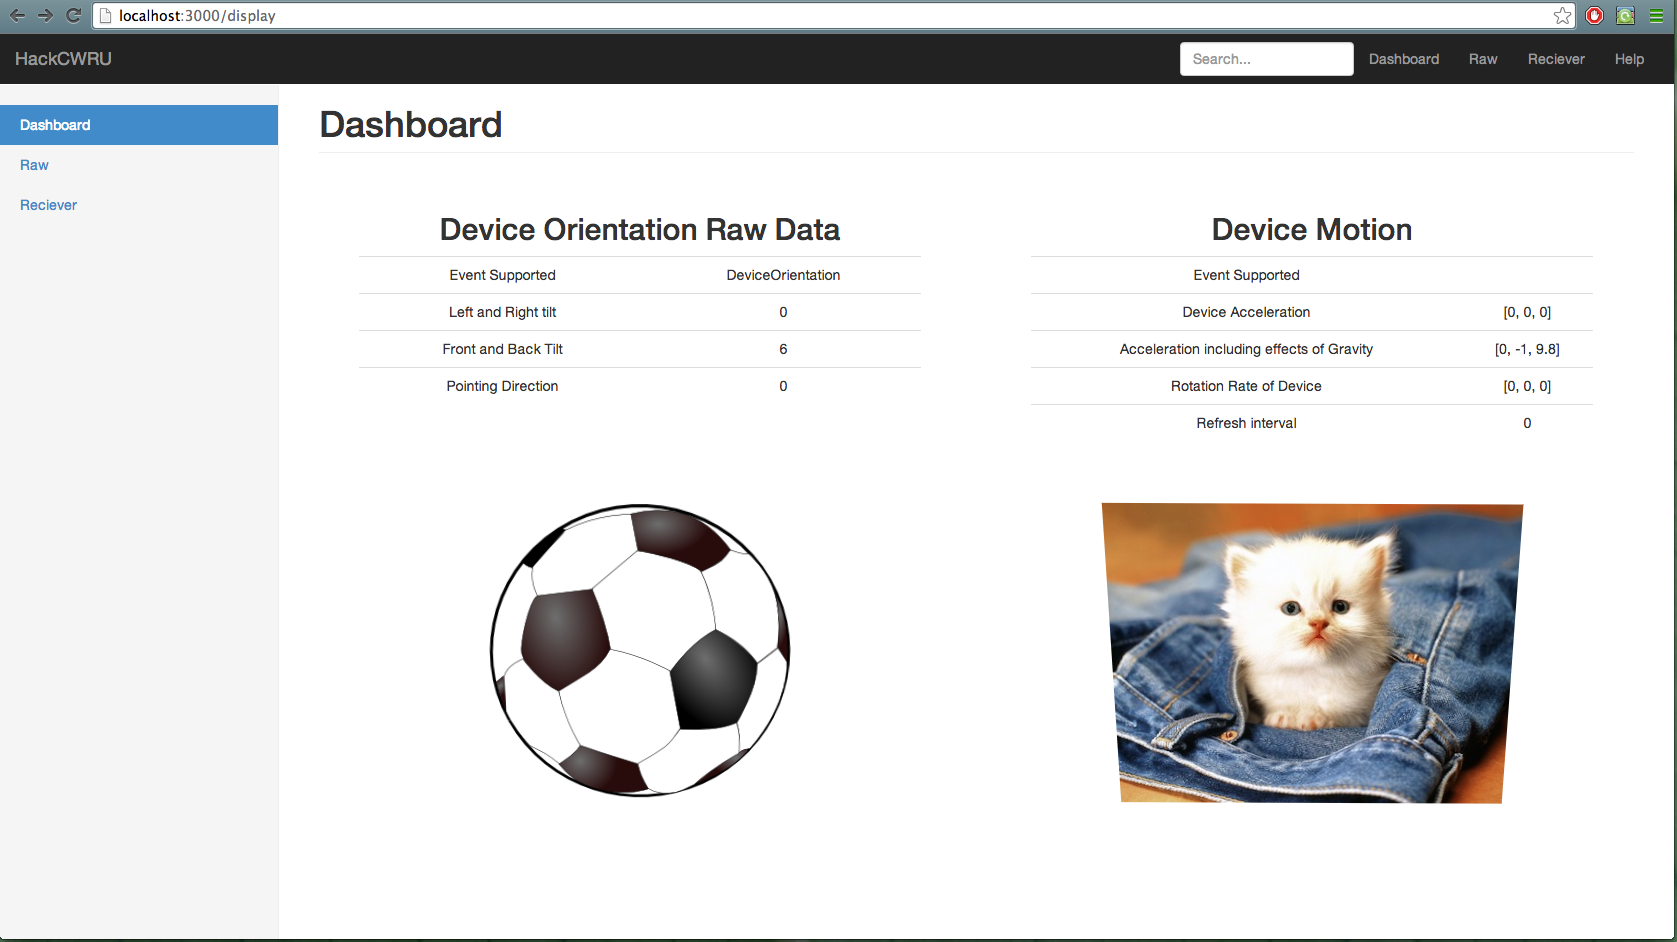Bookmark this page with the star icon

pos(1562,15)
